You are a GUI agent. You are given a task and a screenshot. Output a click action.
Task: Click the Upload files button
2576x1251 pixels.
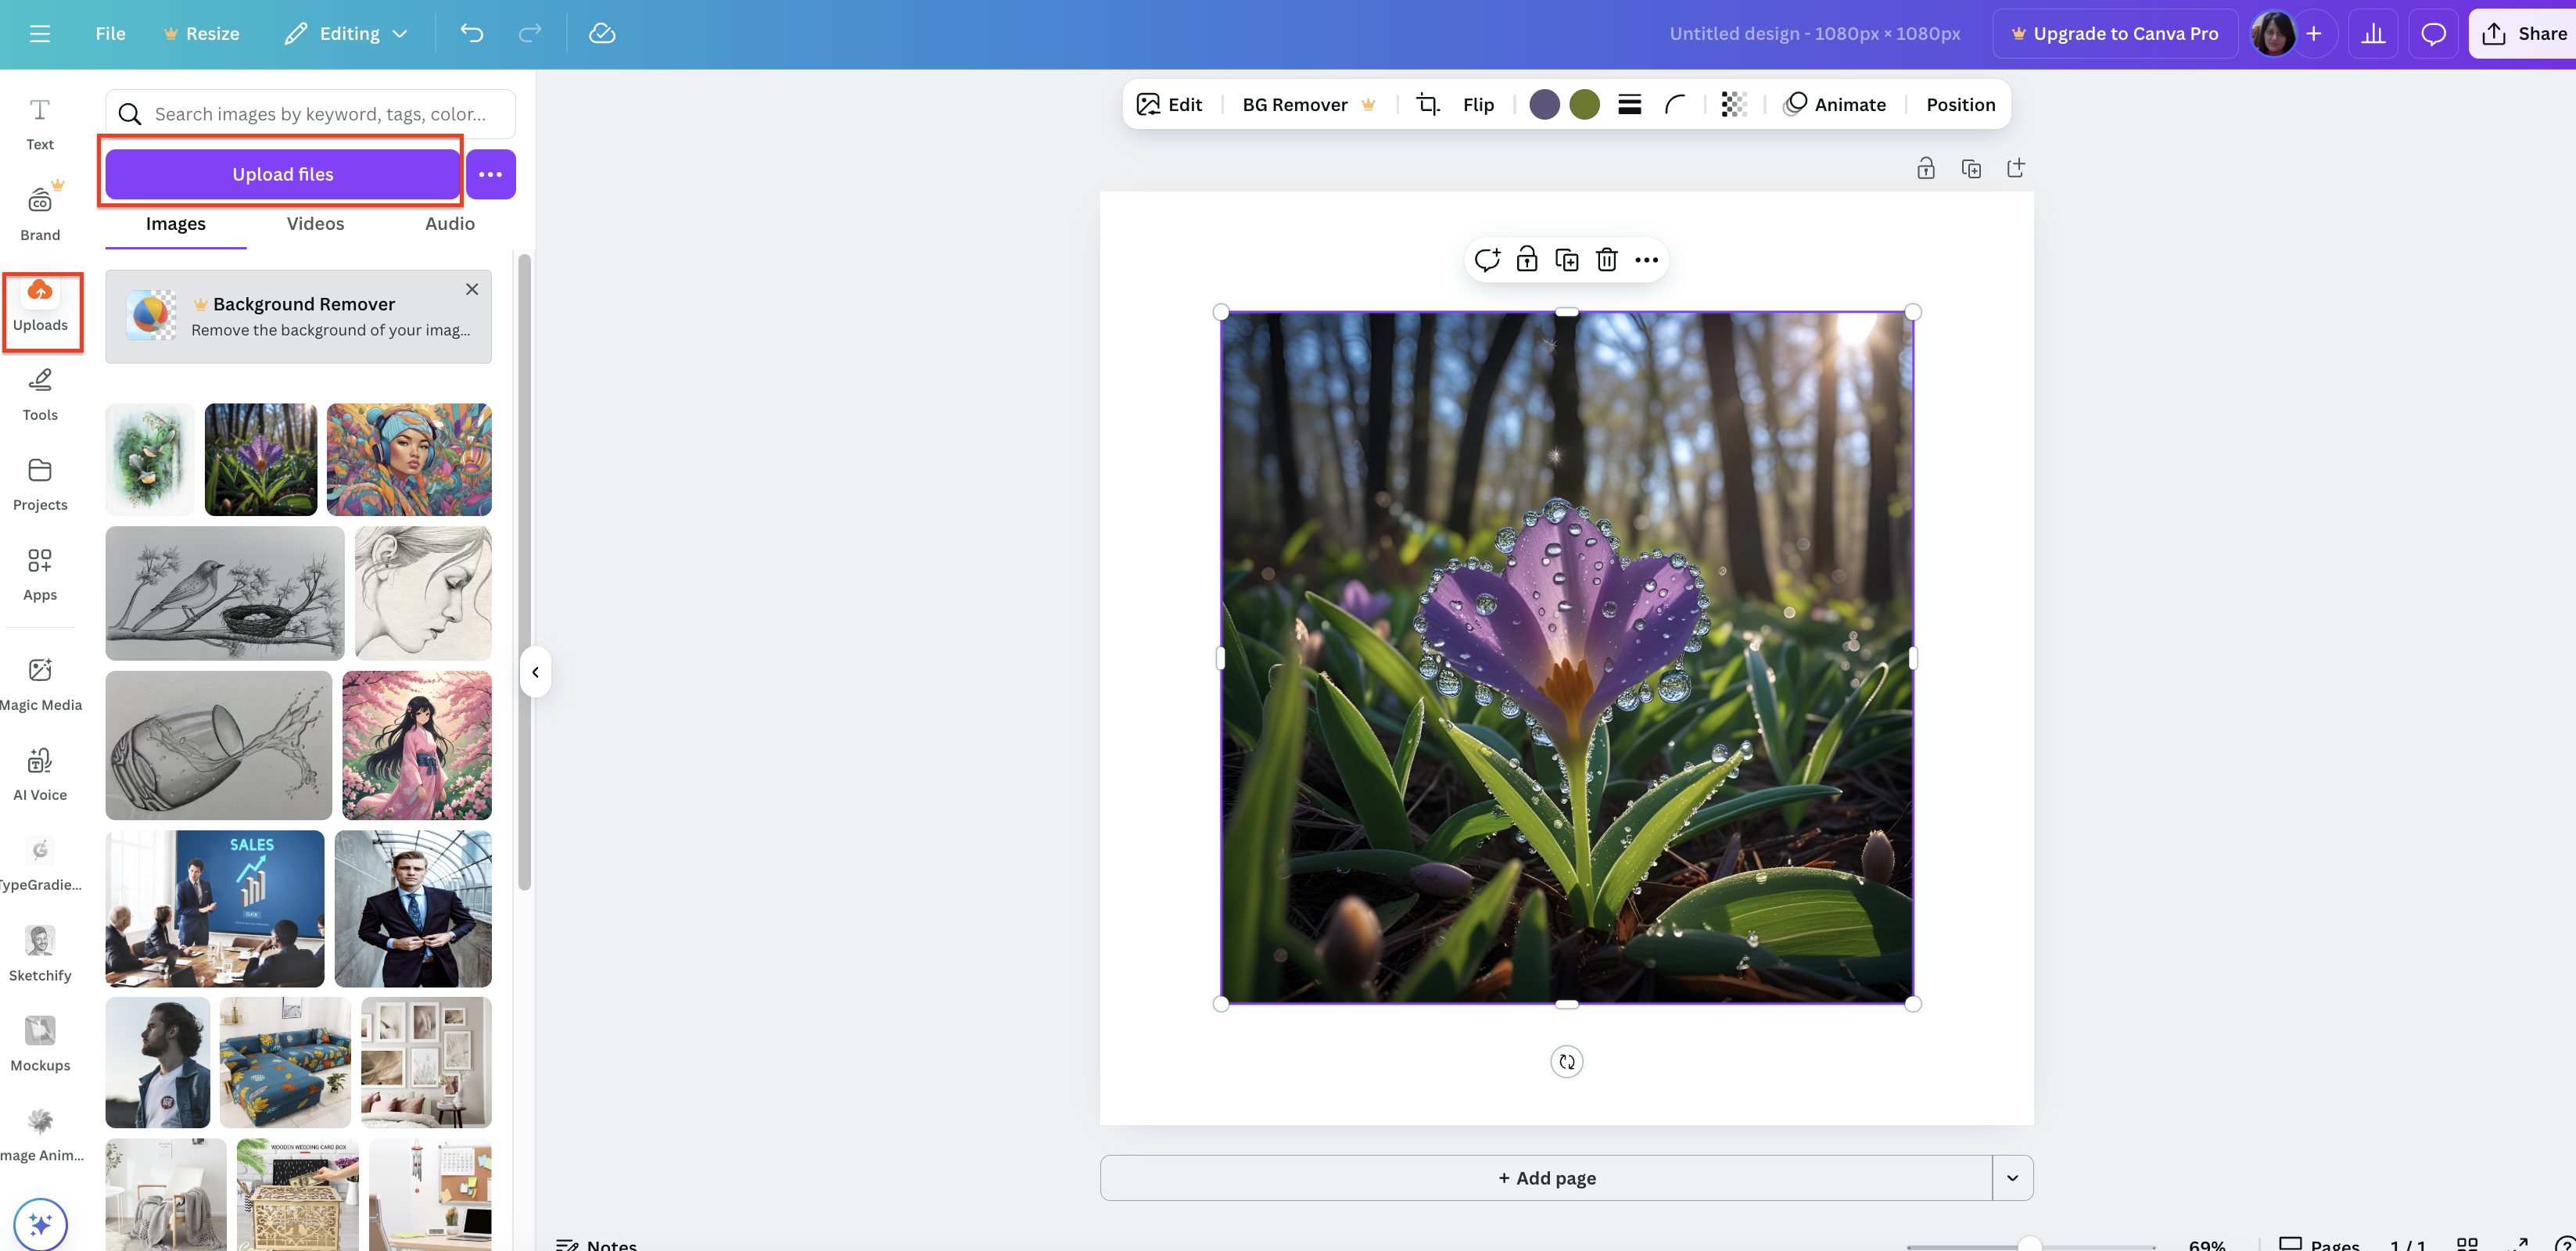coord(282,174)
